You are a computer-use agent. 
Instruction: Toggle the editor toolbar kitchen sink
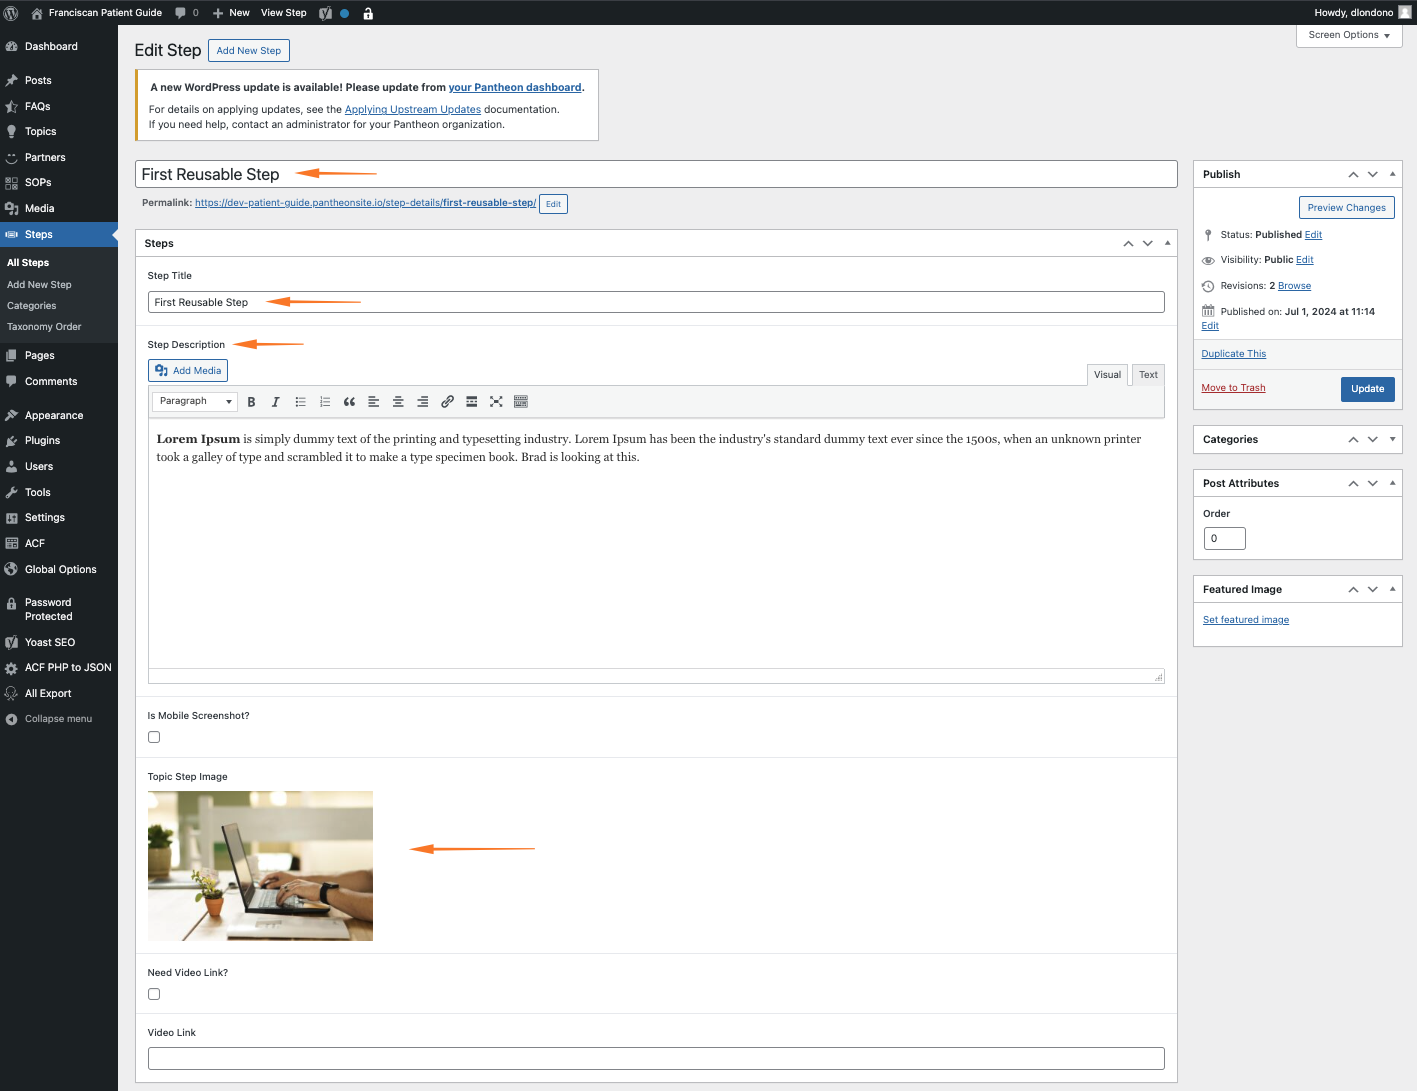[x=521, y=402]
